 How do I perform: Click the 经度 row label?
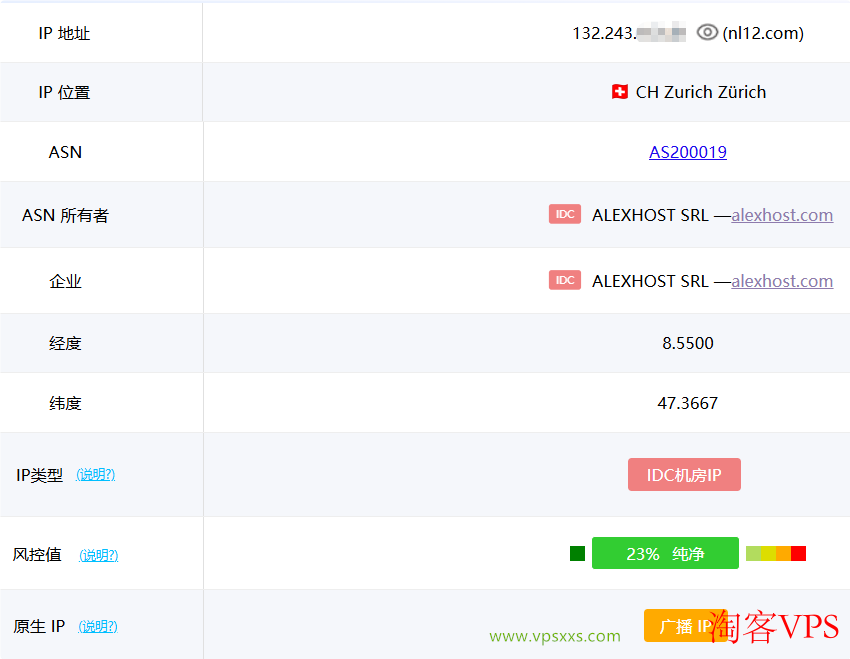(x=65, y=344)
